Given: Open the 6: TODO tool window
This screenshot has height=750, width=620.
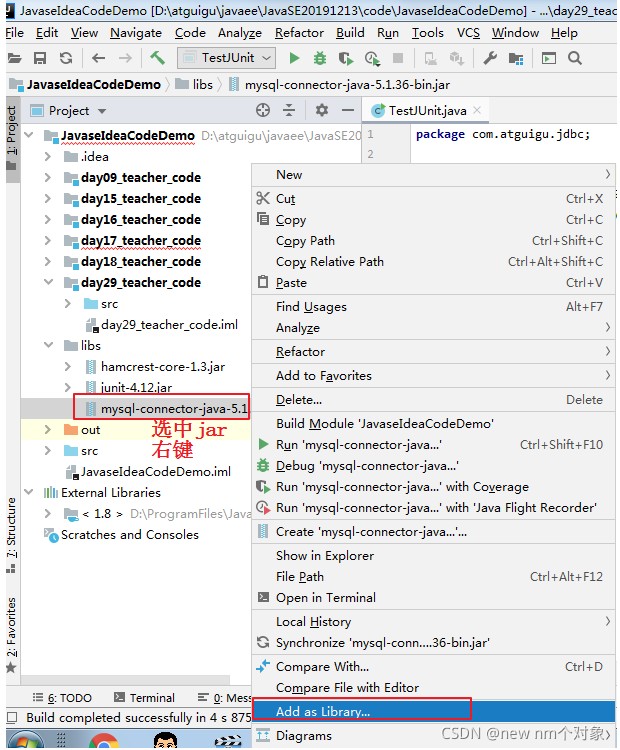Looking at the screenshot, I should click(62, 698).
